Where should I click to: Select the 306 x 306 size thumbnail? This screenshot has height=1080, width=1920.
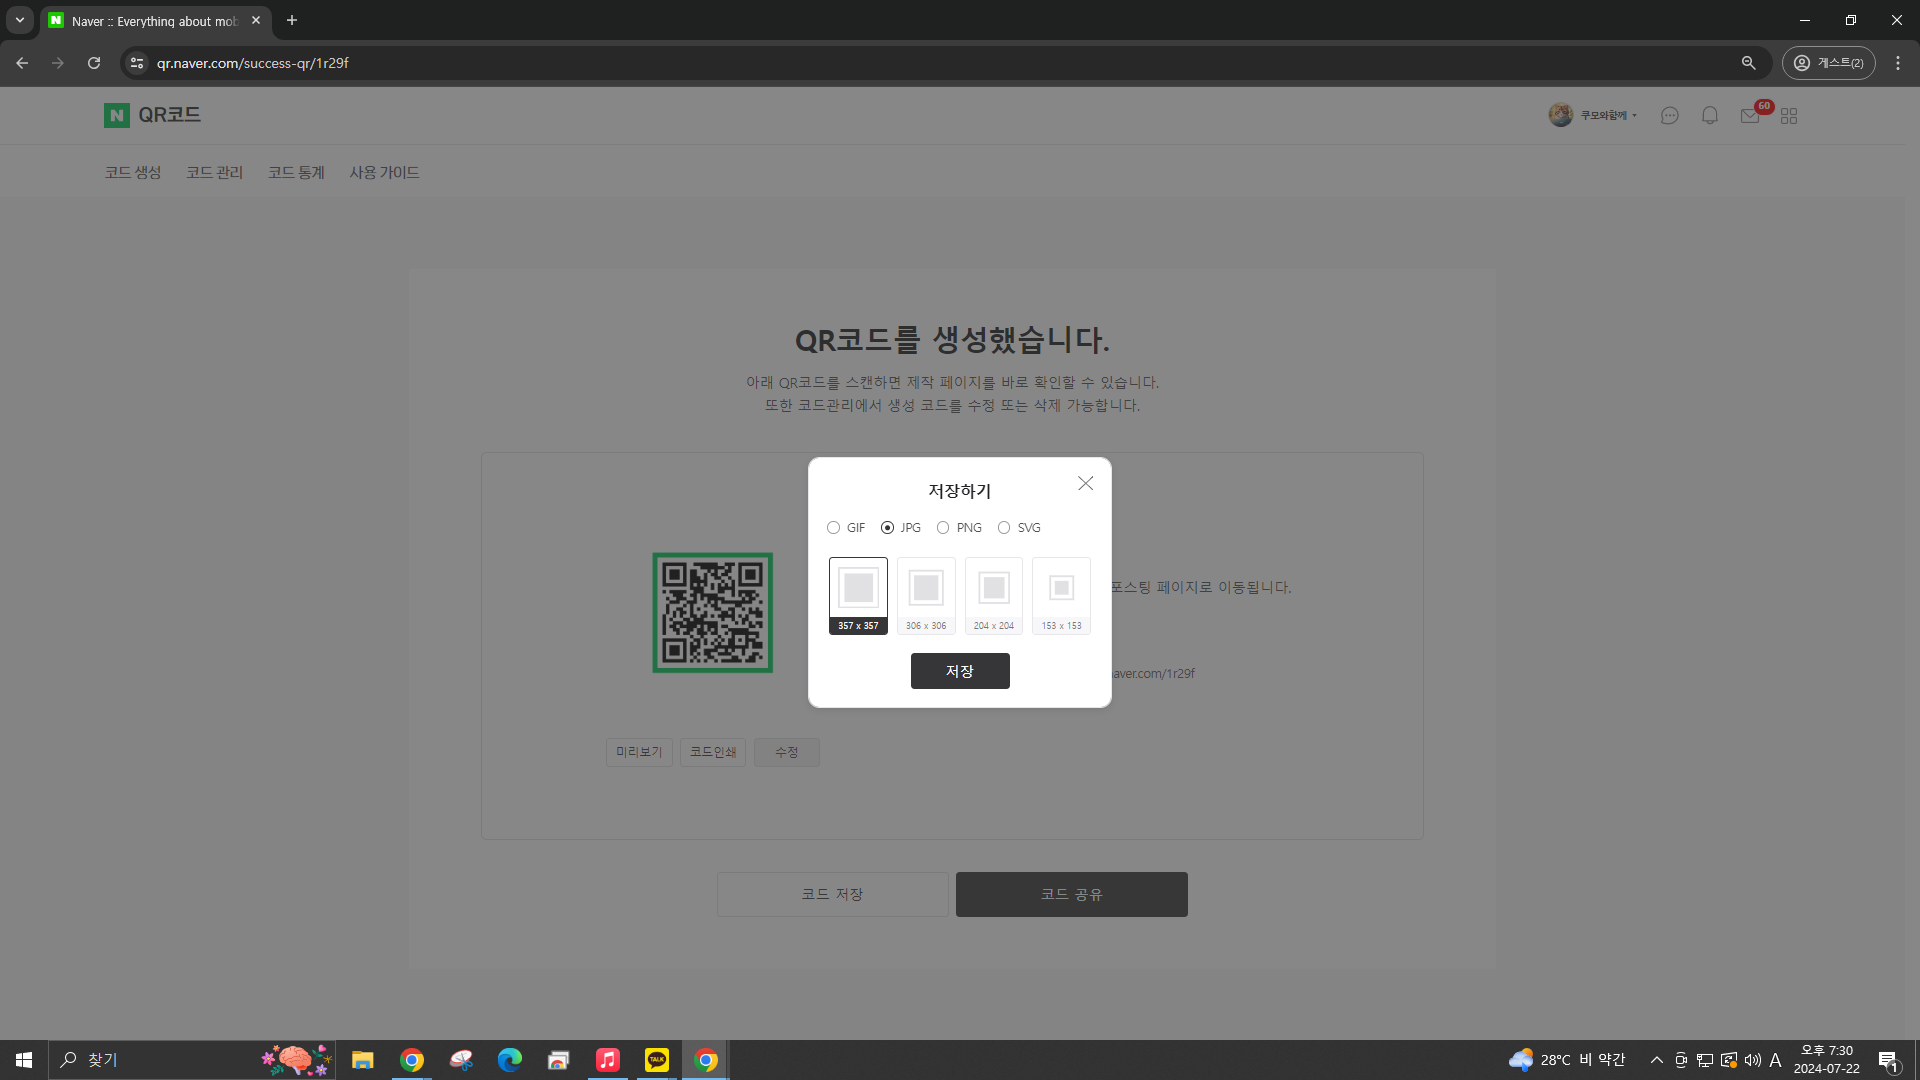[925, 595]
